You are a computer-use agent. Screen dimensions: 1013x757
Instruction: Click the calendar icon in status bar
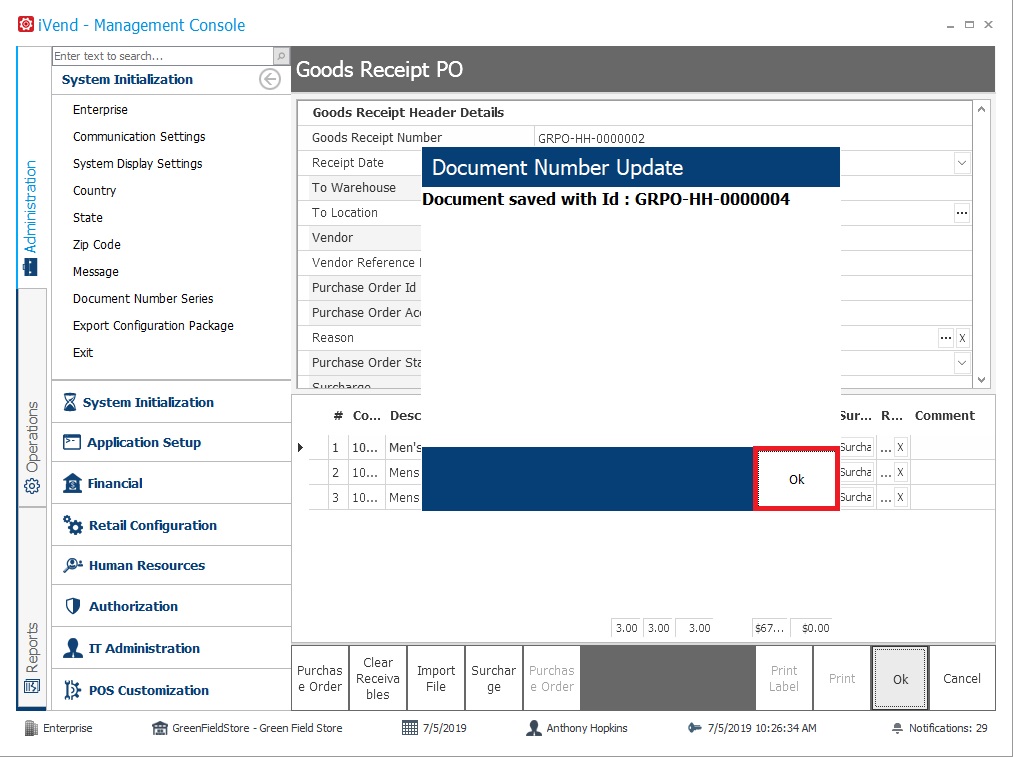tap(410, 728)
